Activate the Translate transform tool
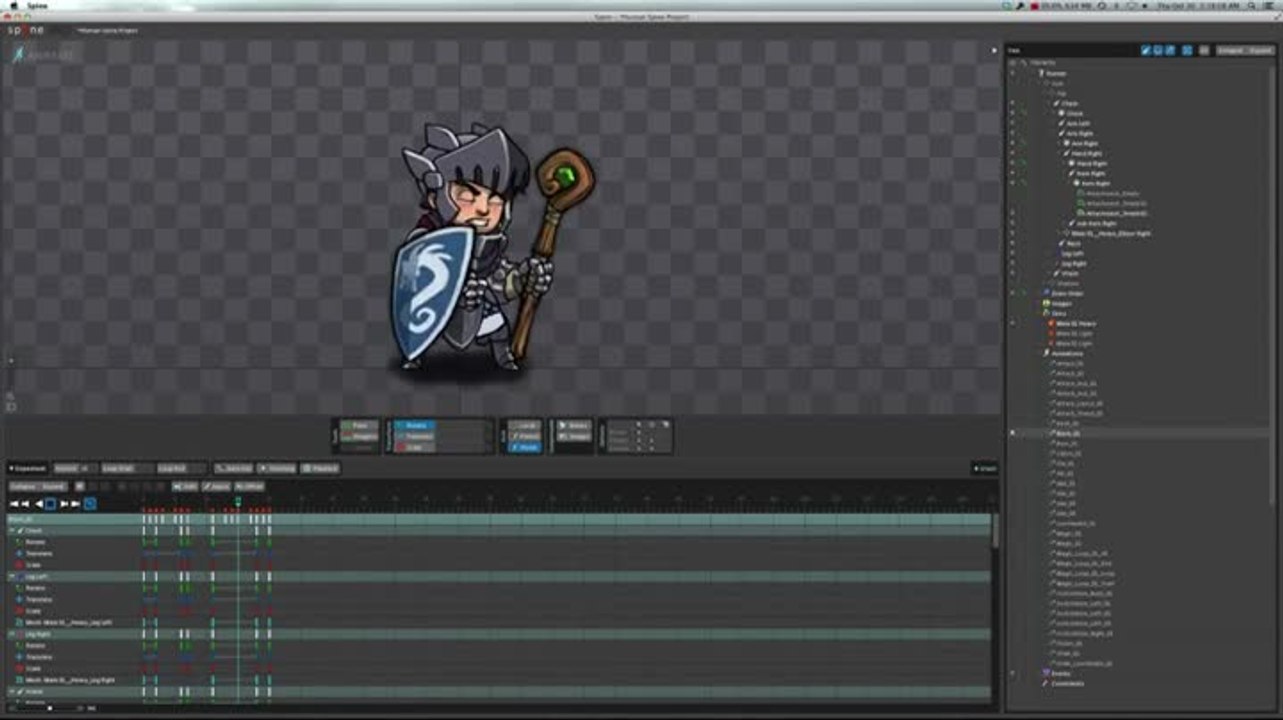1283x720 pixels. (x=414, y=436)
